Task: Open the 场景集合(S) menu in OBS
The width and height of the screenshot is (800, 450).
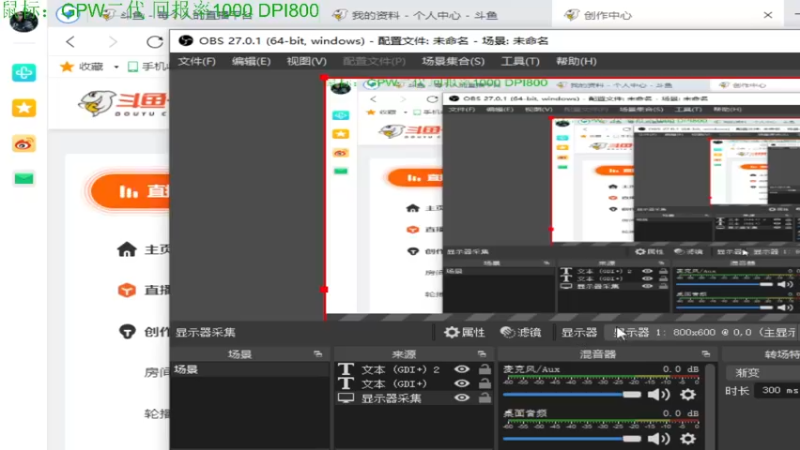Action: point(453,61)
